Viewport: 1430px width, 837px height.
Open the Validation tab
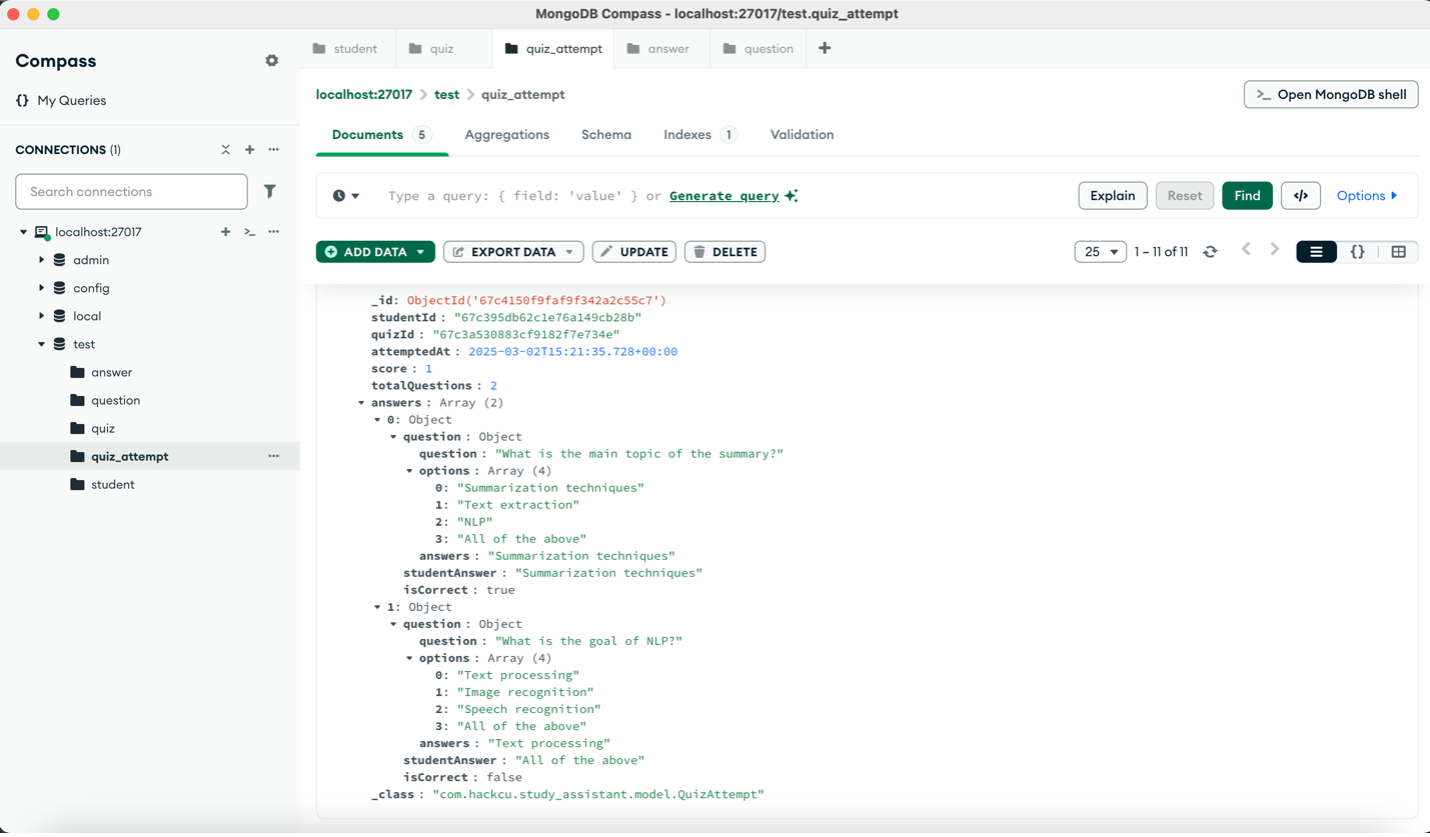pos(802,135)
